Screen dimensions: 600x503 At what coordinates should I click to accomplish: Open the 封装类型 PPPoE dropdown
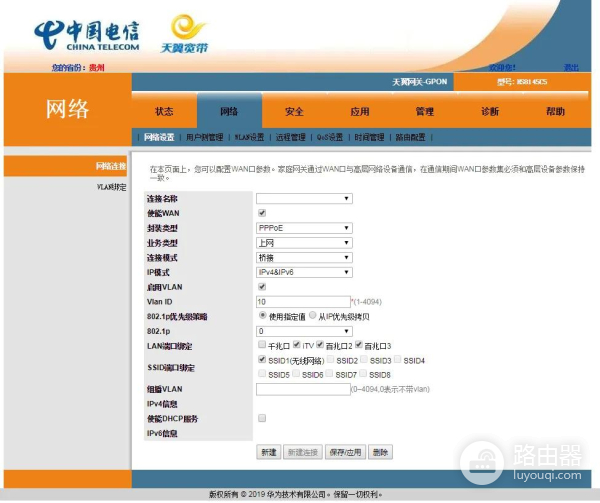coord(304,228)
